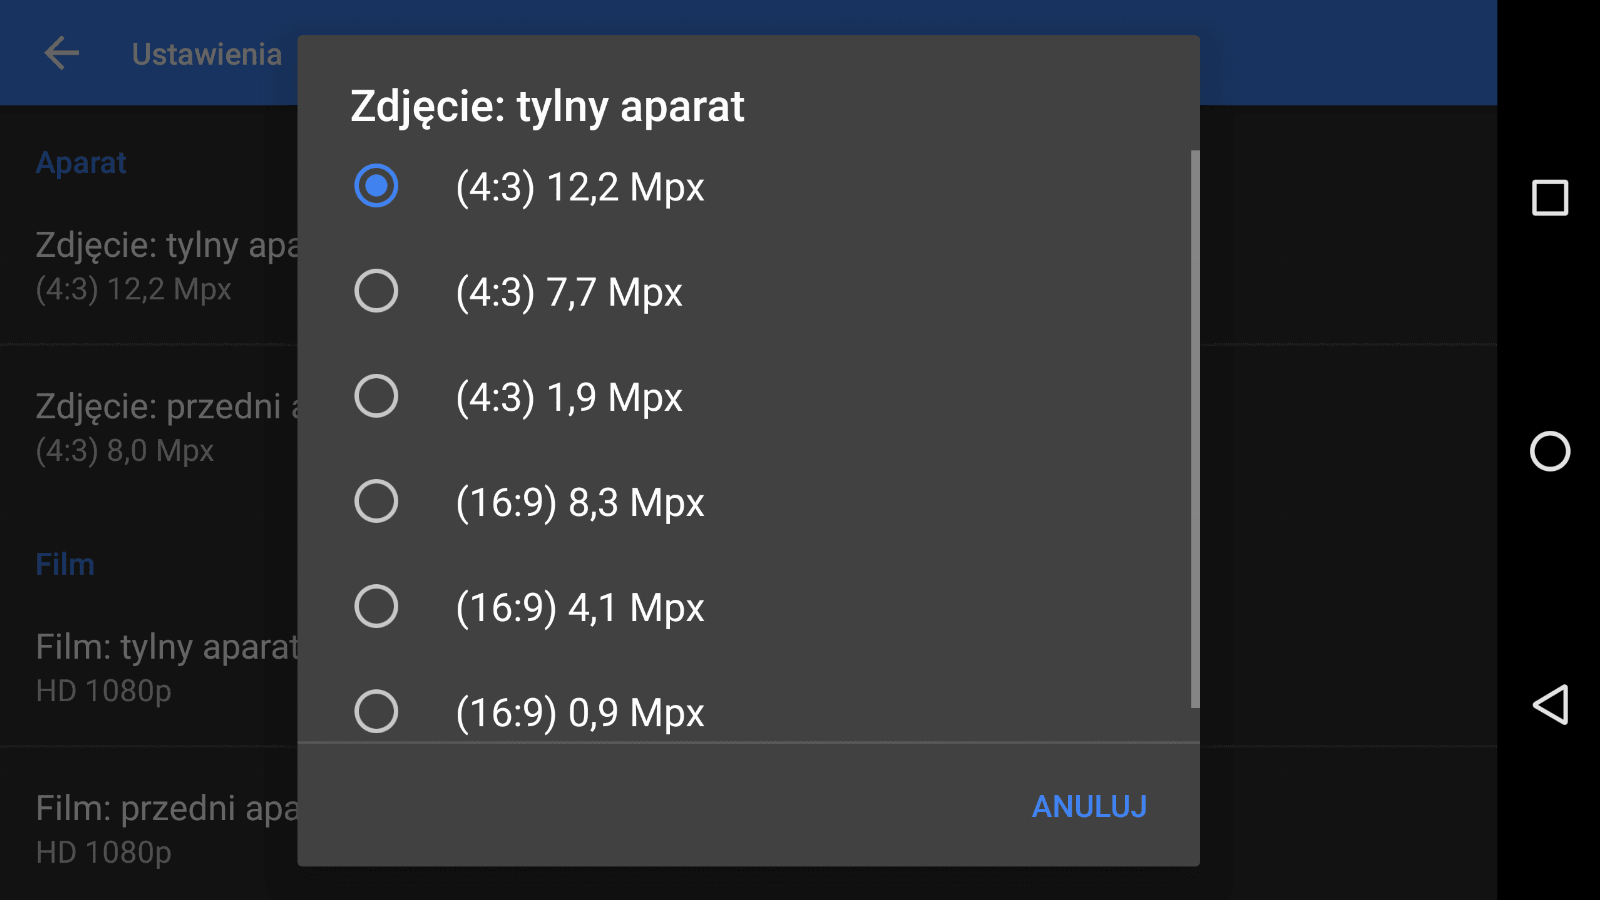Choose the (16:9) 8,3 Mpx resolution

377,501
